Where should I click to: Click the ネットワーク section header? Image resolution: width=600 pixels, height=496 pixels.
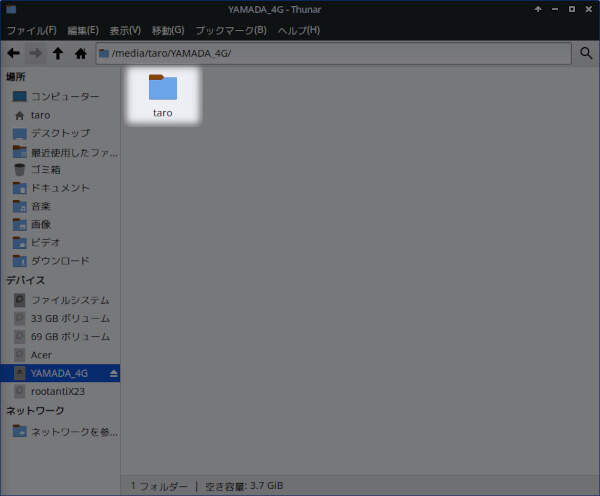tap(35, 411)
